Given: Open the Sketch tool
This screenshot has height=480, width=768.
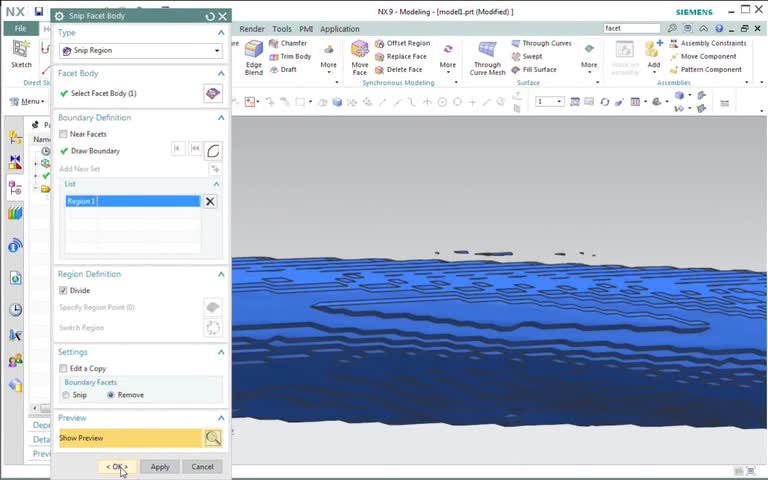Looking at the screenshot, I should (x=21, y=54).
